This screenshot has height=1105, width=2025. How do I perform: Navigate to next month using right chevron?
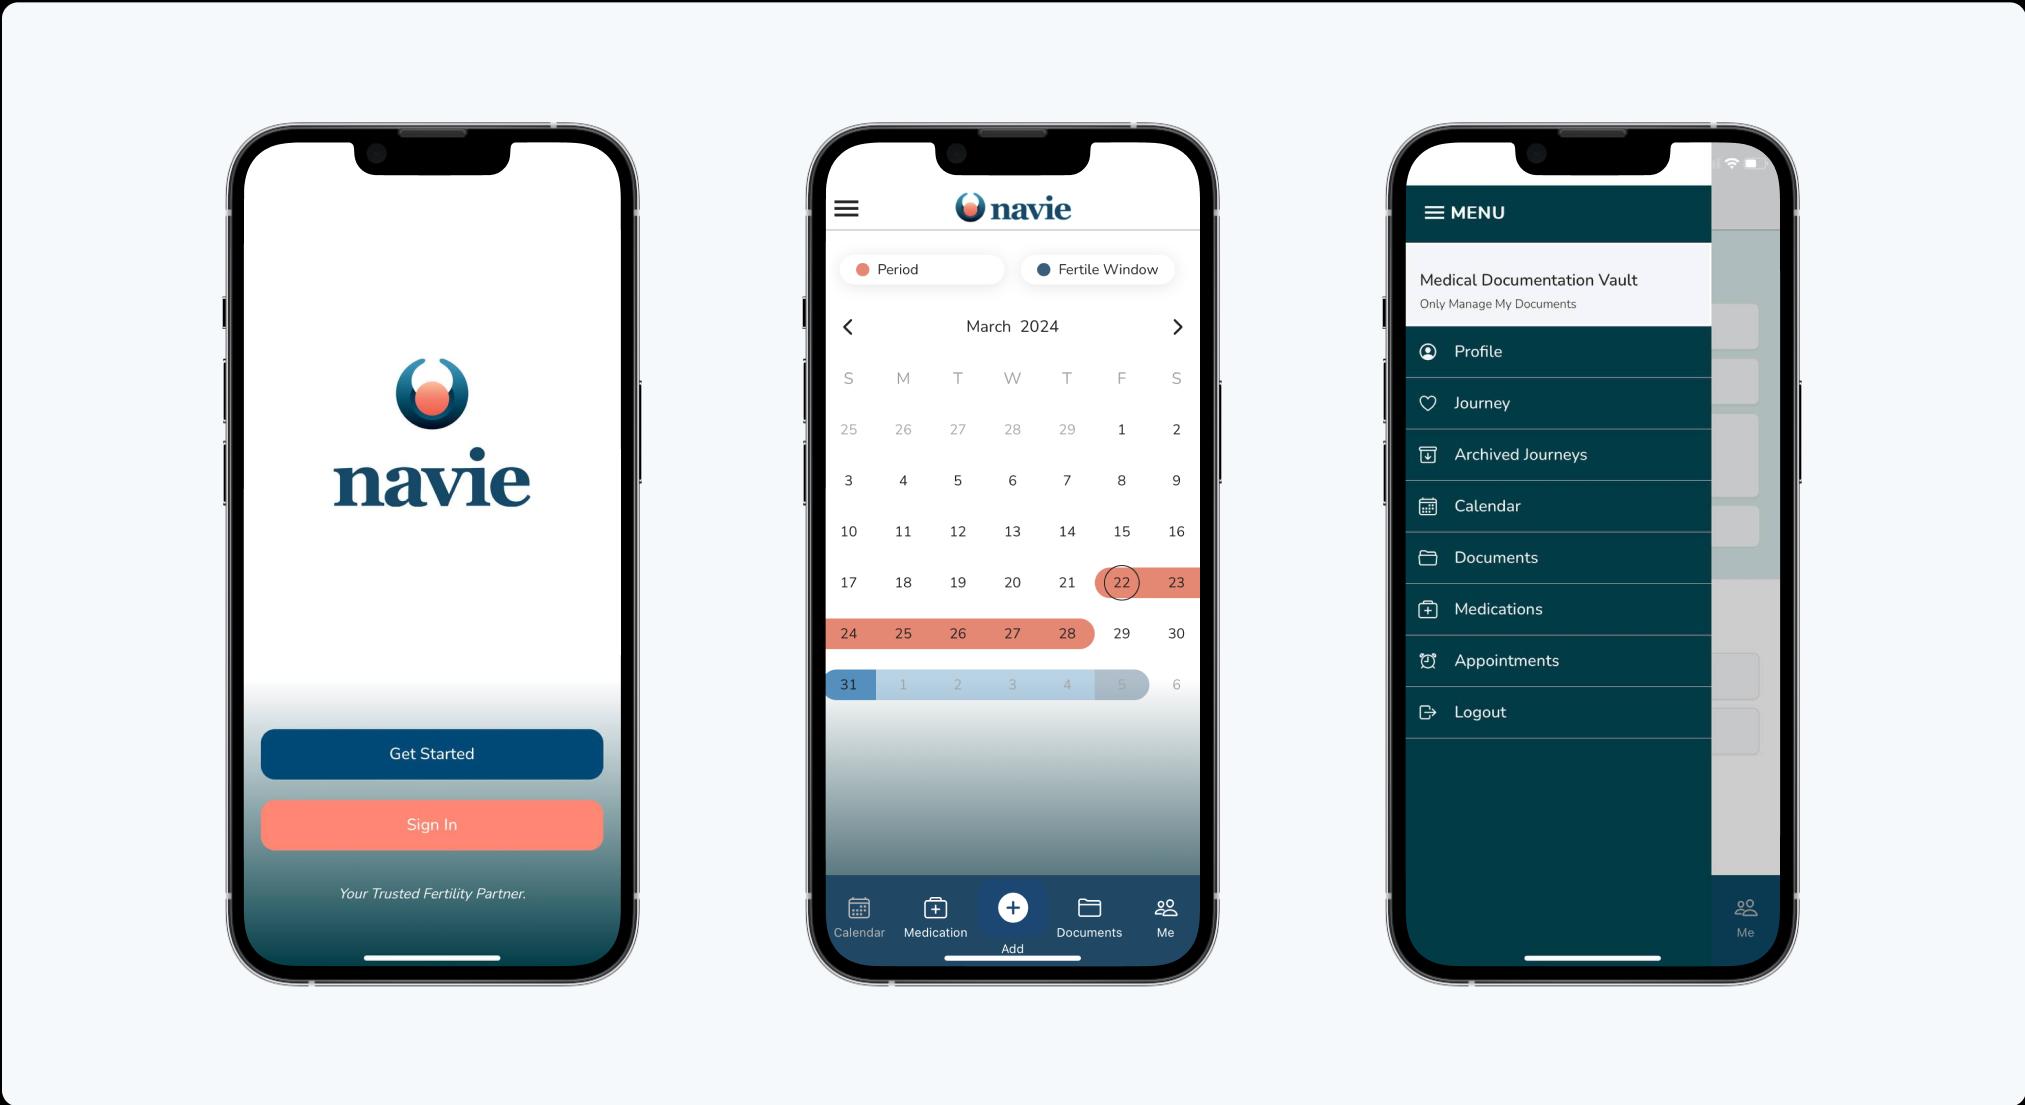coord(1177,327)
